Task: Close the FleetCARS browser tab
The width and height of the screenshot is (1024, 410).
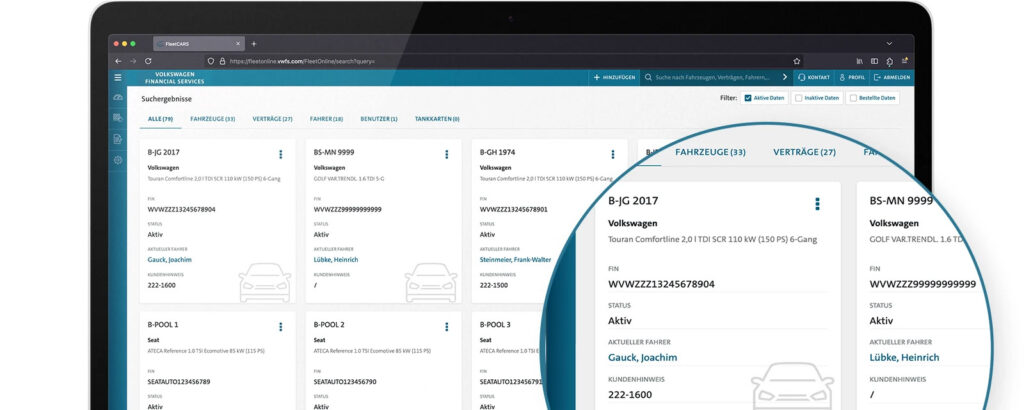Action: coord(238,44)
